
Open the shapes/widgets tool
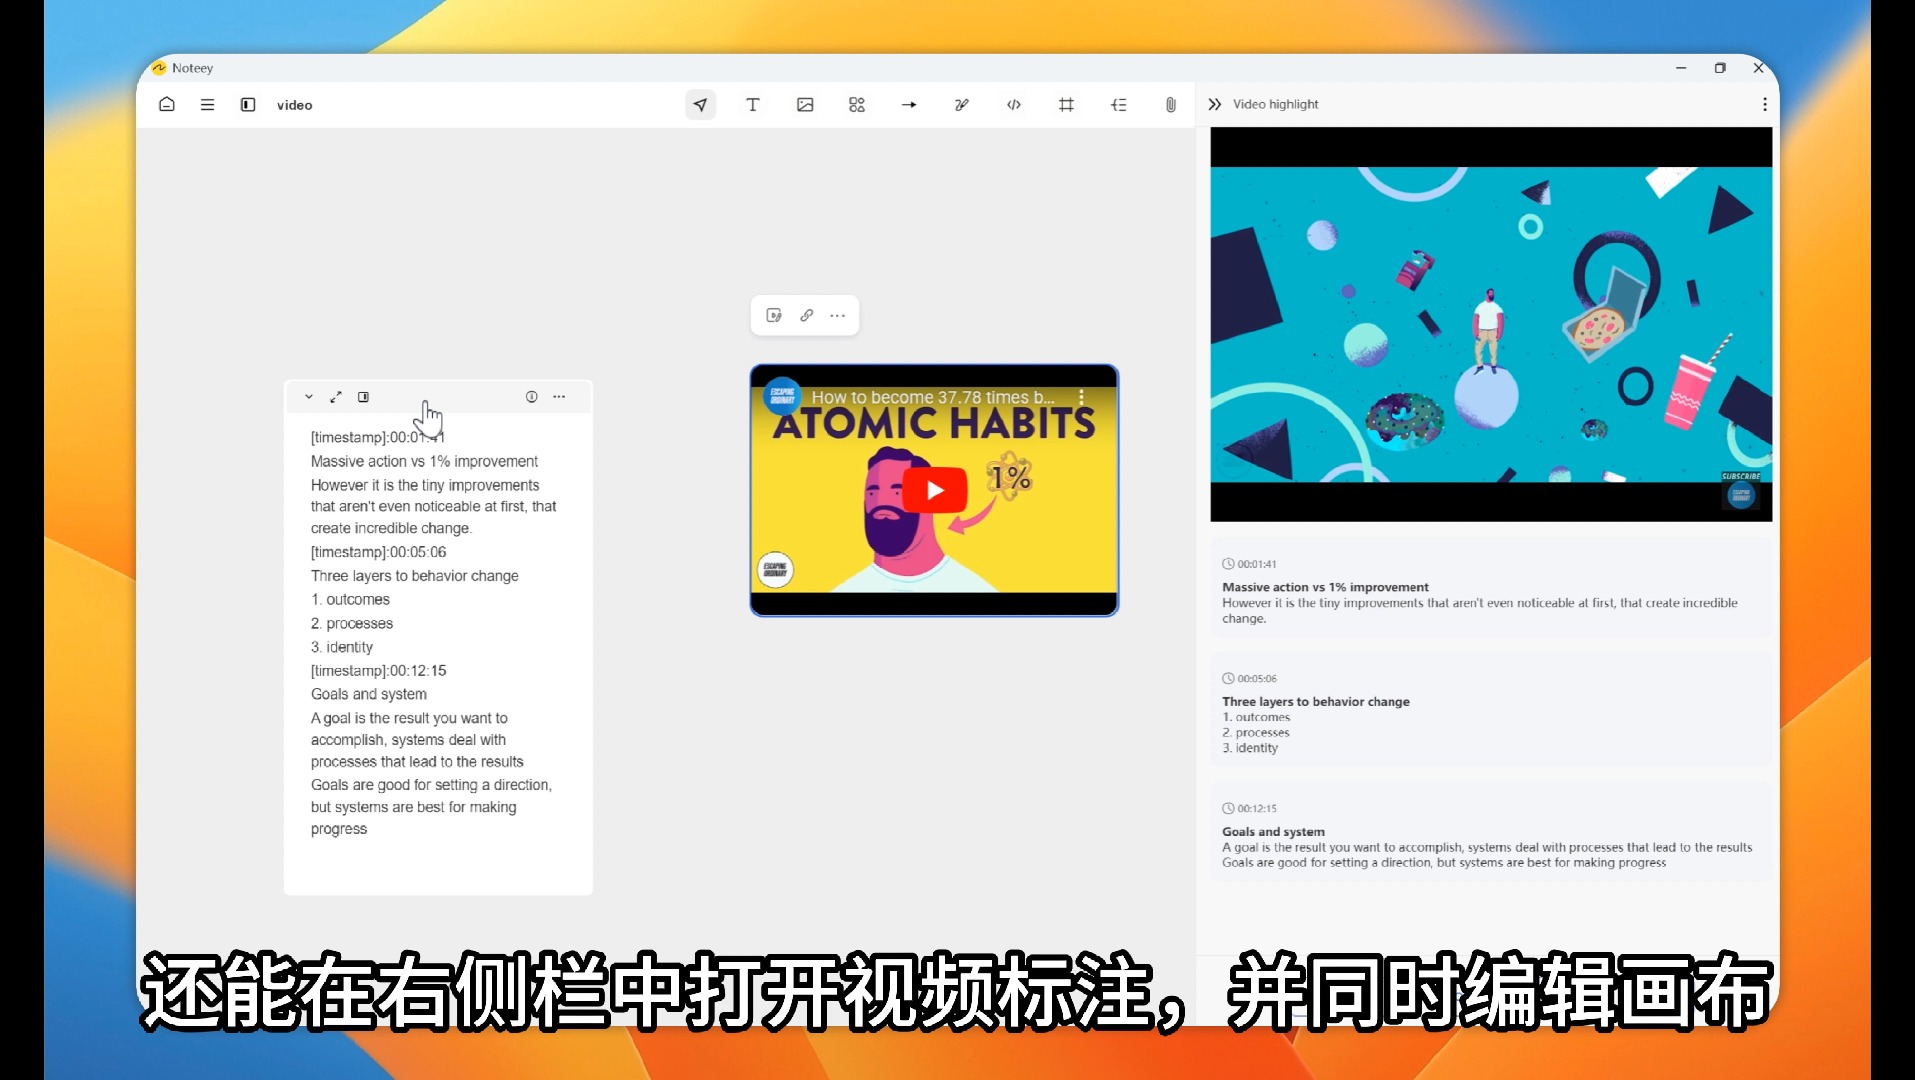(857, 104)
